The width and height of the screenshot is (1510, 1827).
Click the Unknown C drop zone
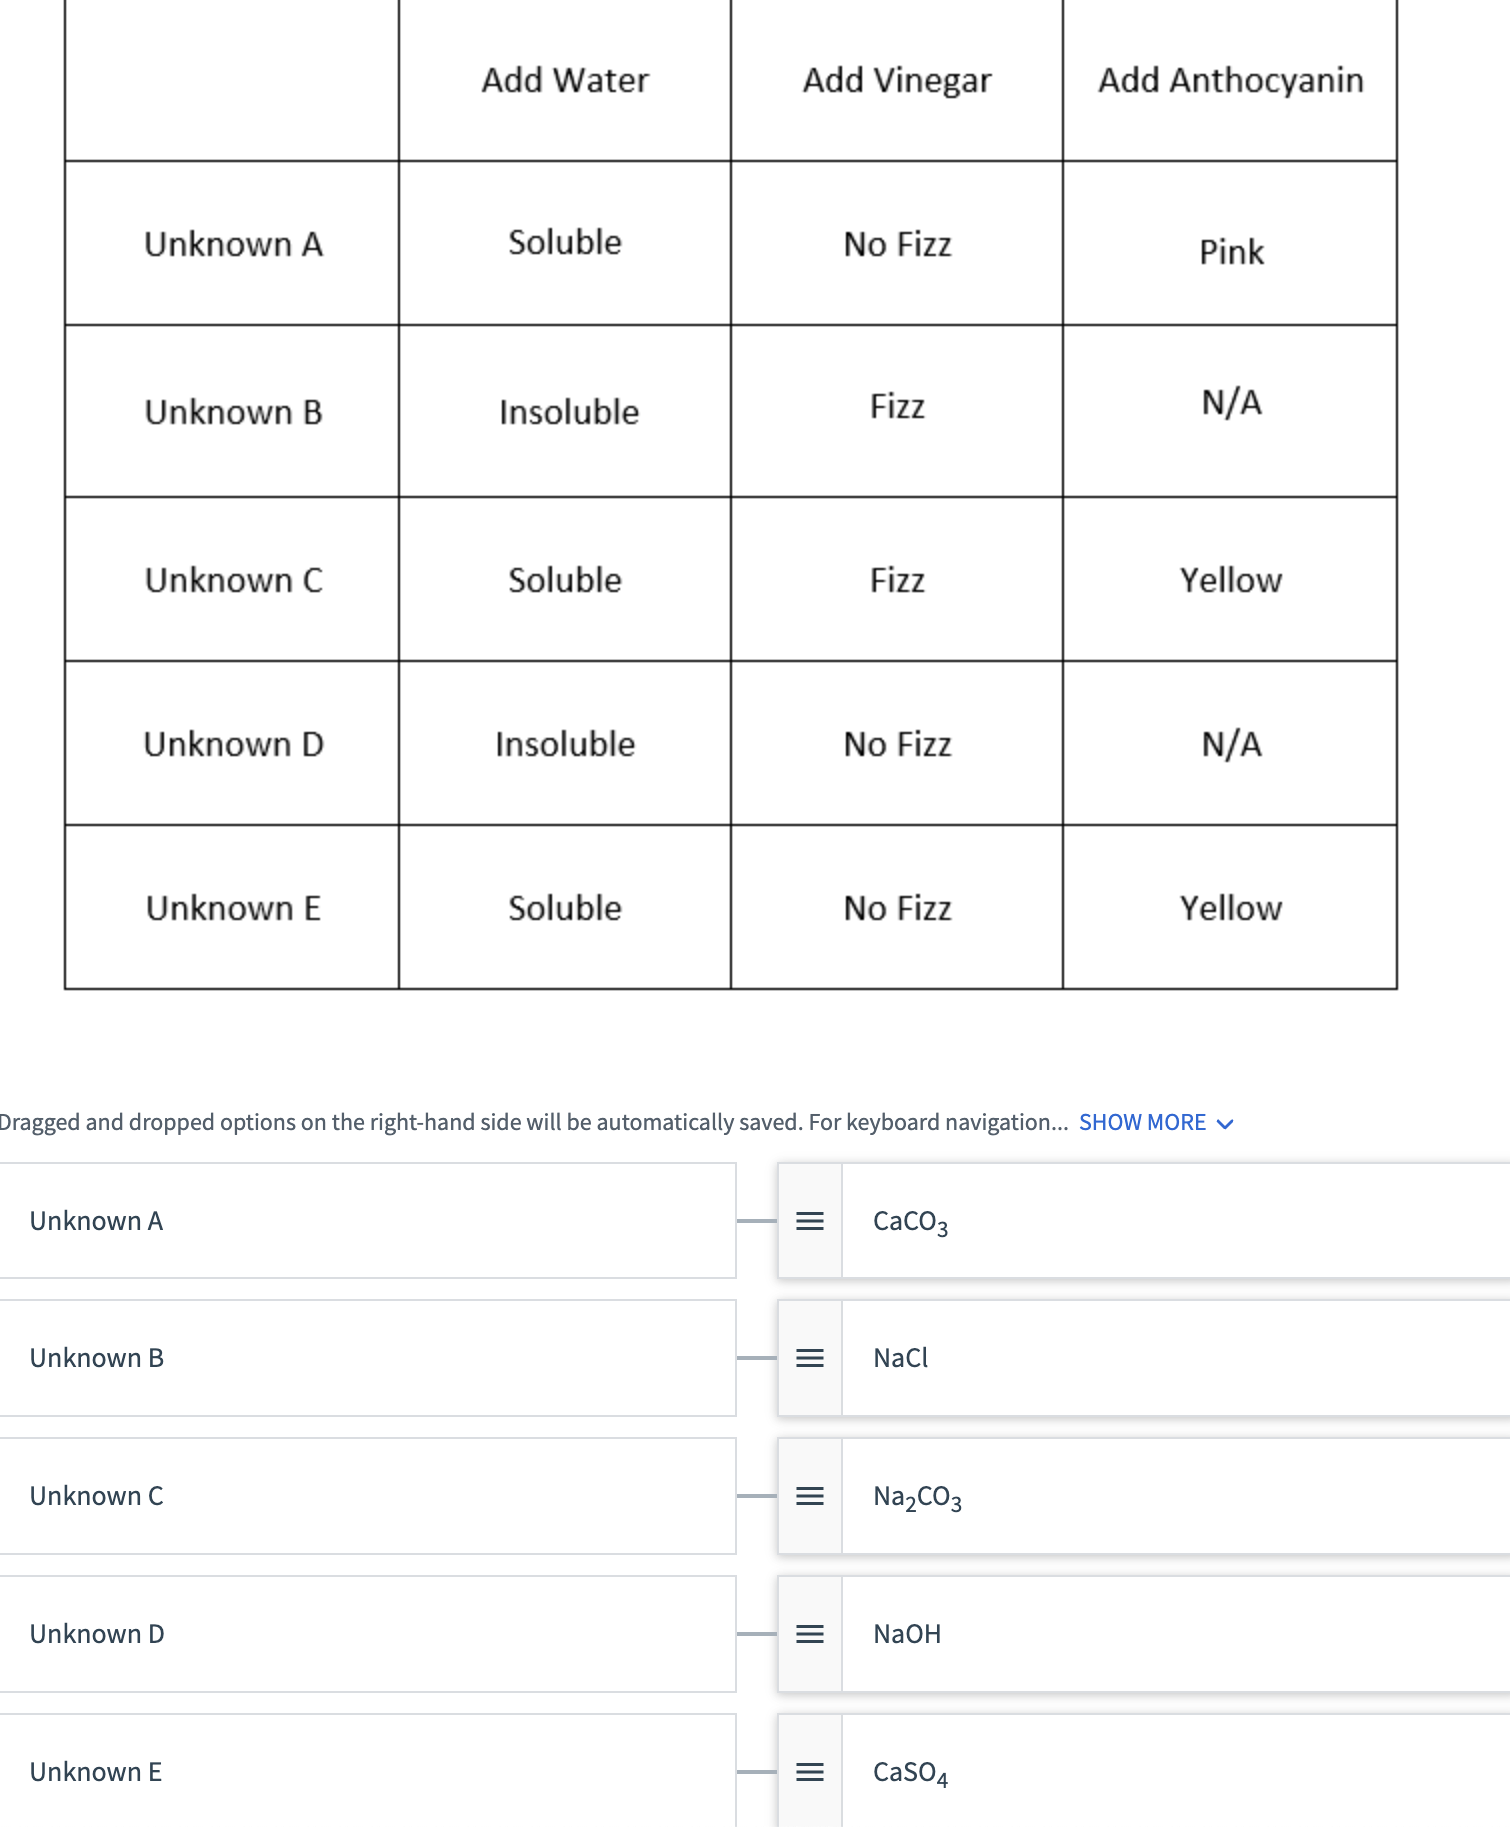coord(367,1496)
